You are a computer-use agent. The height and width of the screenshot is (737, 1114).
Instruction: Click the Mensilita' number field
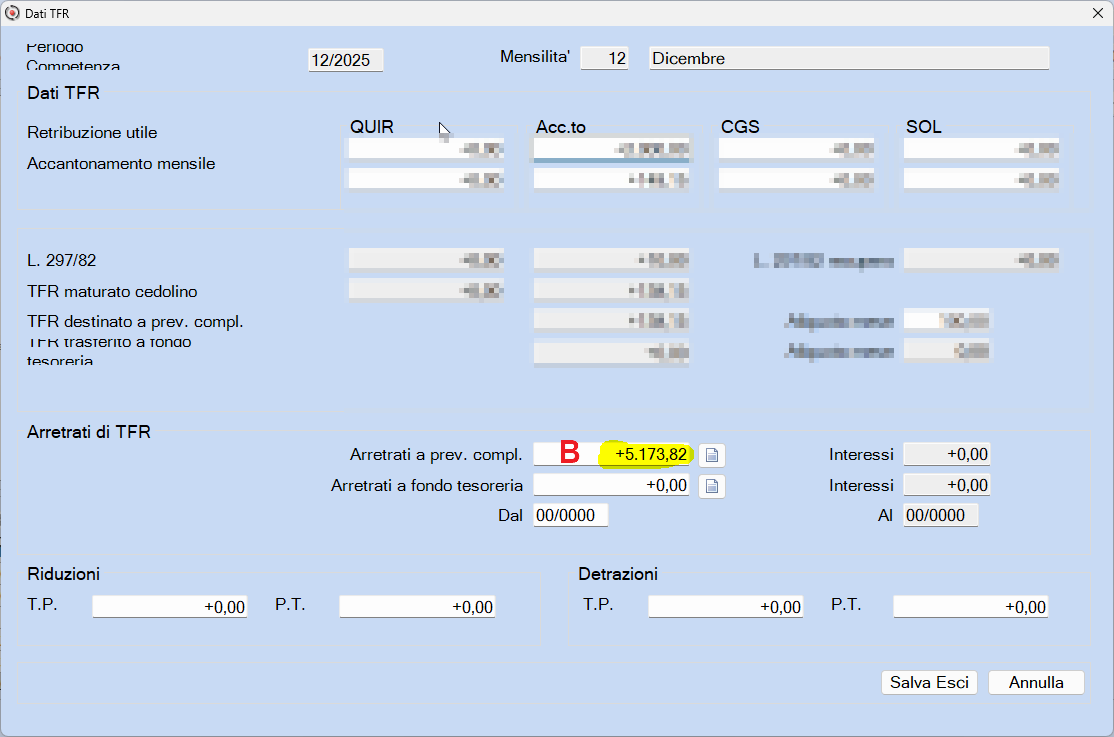(605, 58)
